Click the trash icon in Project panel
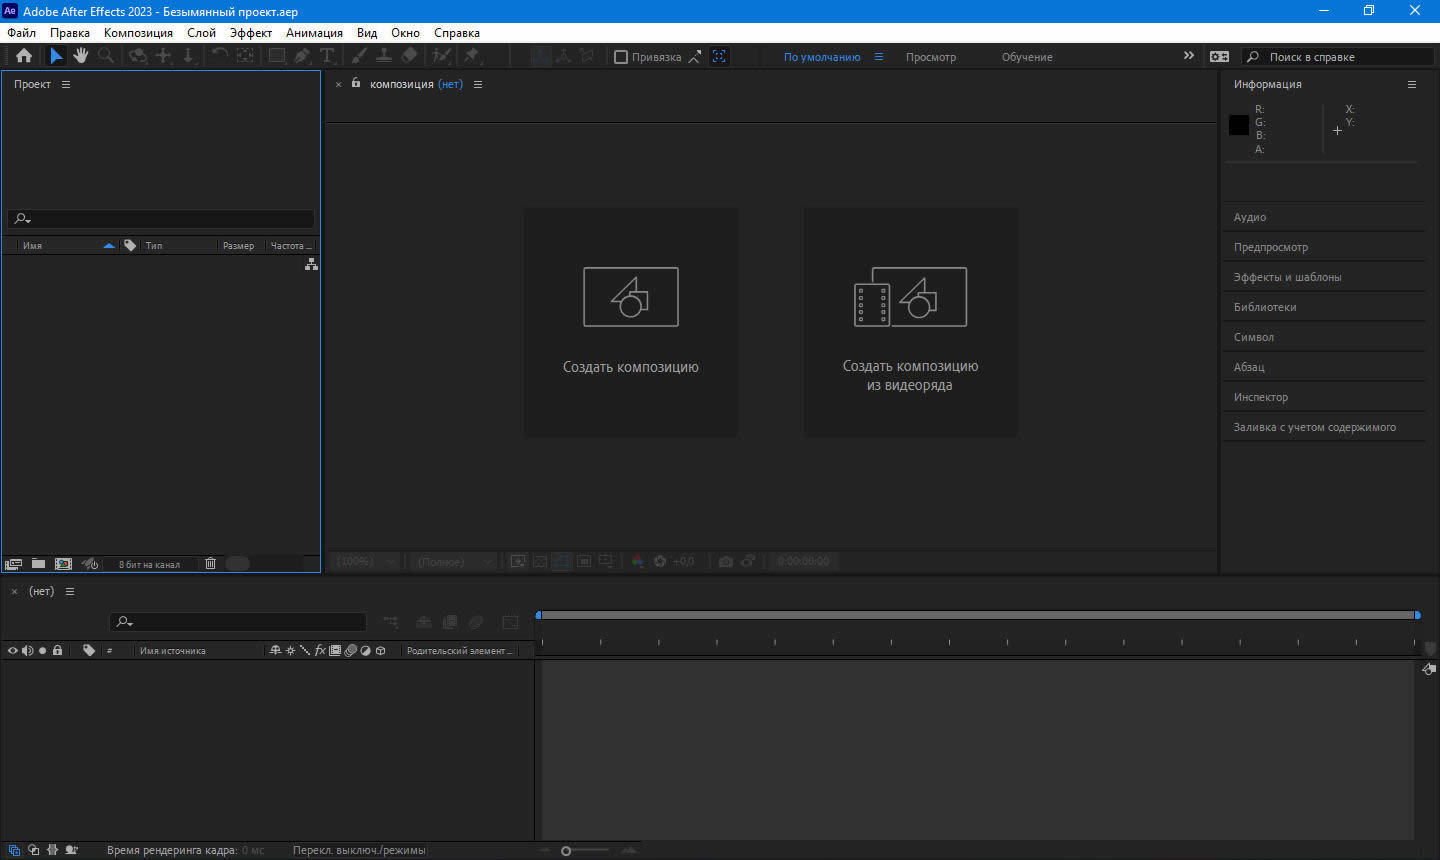 210,564
